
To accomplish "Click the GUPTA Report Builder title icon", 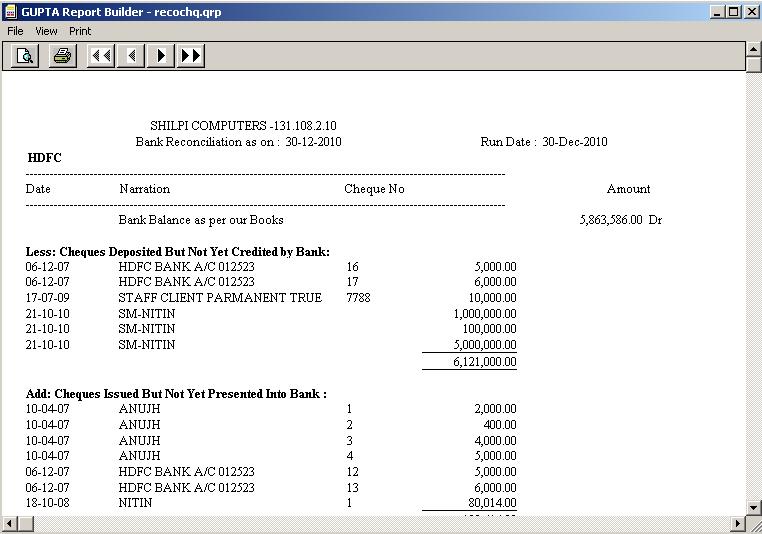I will tap(11, 11).
